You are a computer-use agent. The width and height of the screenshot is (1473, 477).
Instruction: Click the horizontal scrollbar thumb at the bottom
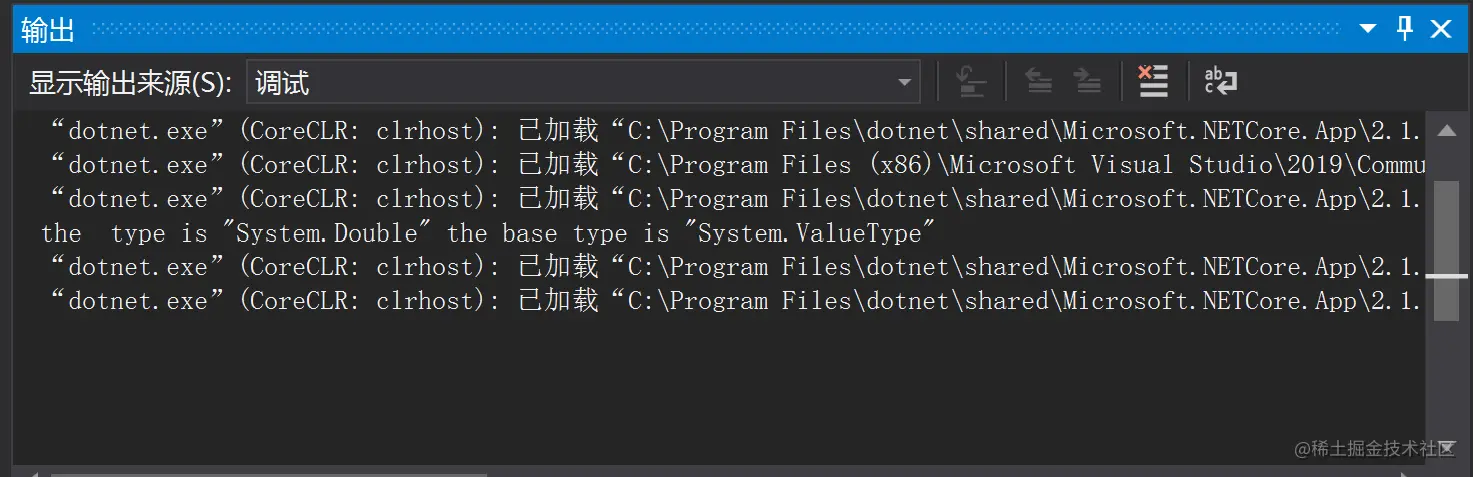pyautogui.click(x=270, y=474)
